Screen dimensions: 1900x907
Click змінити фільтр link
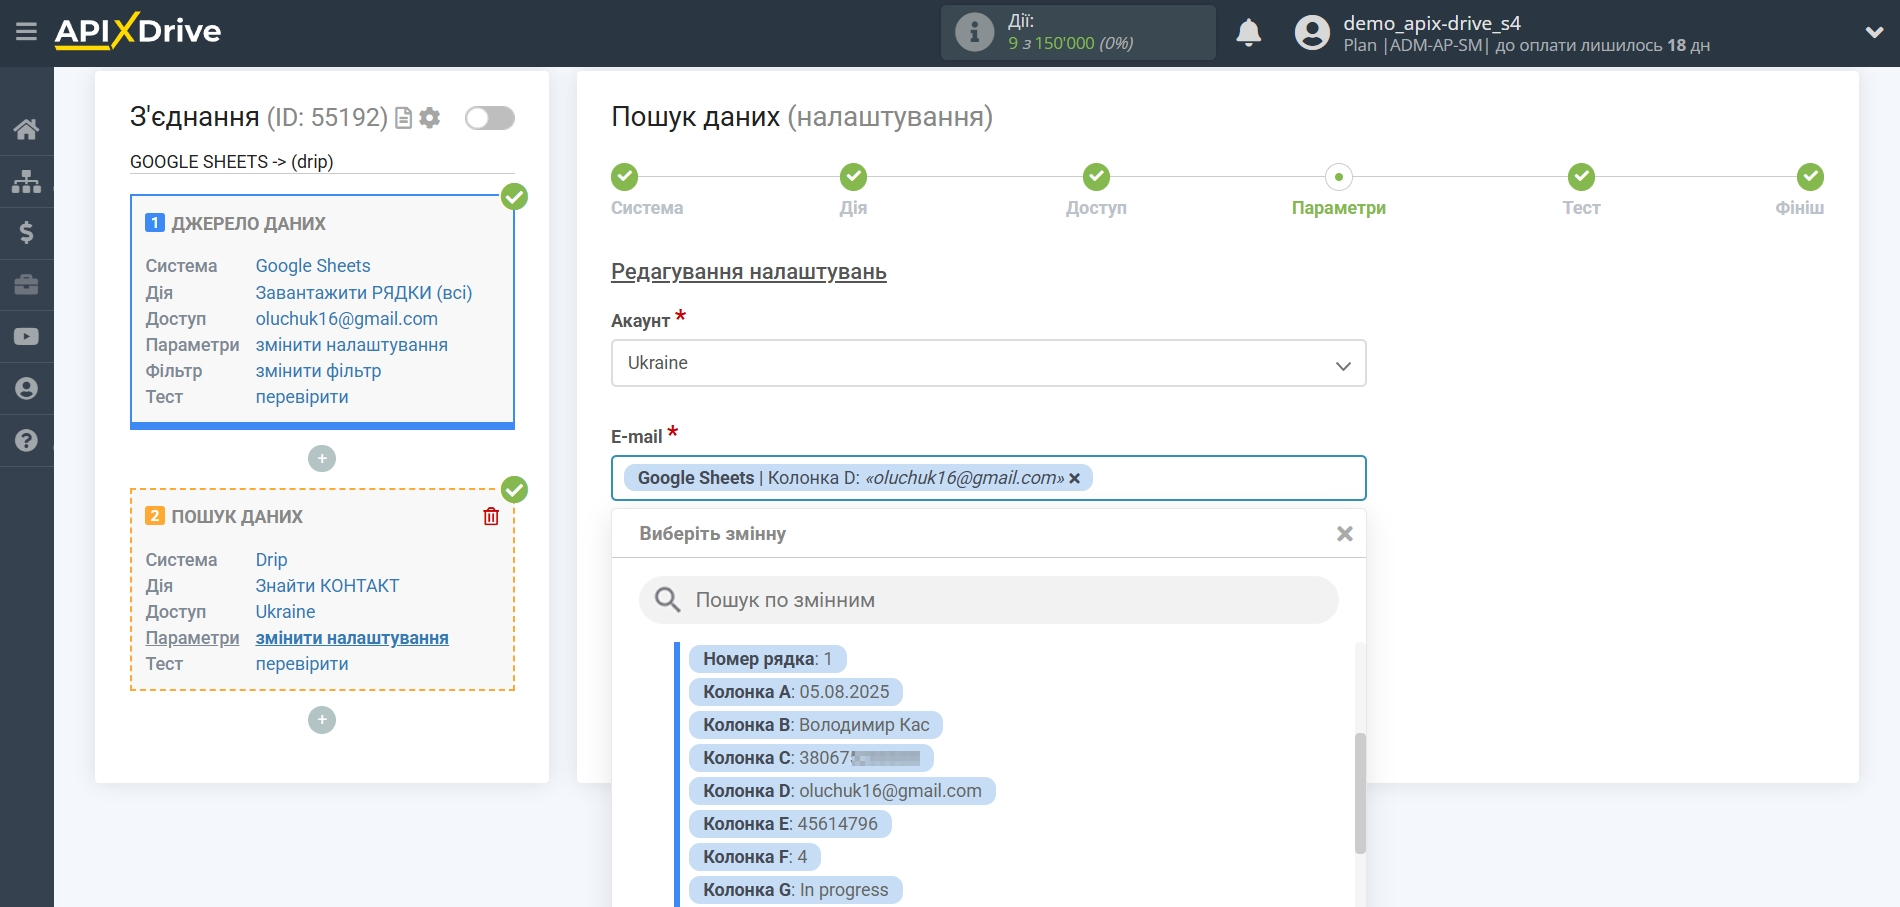318,371
